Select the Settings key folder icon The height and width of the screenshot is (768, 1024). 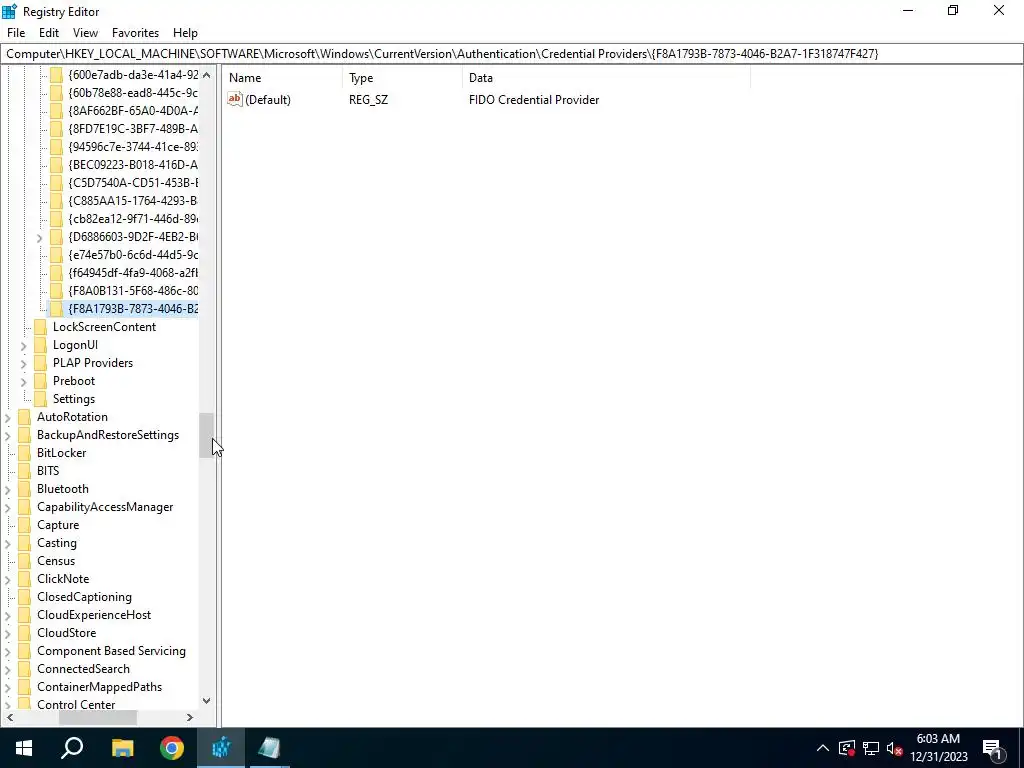(40, 398)
